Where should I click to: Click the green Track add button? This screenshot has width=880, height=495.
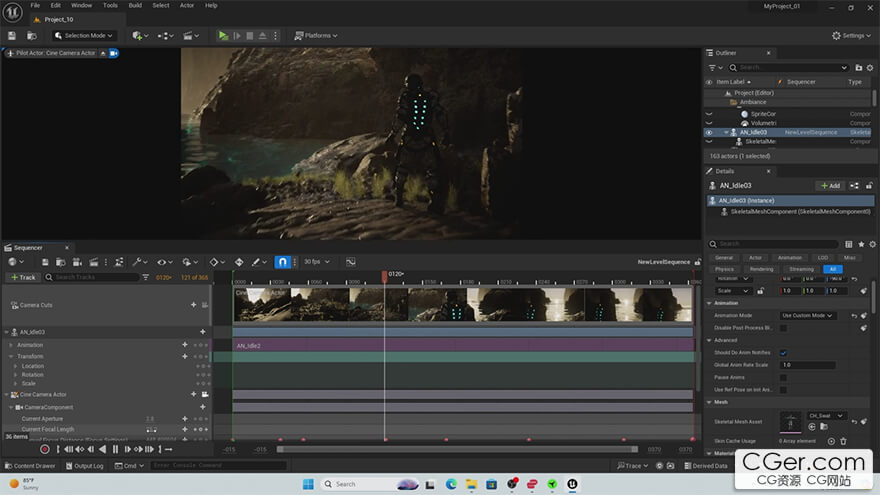pos(23,277)
